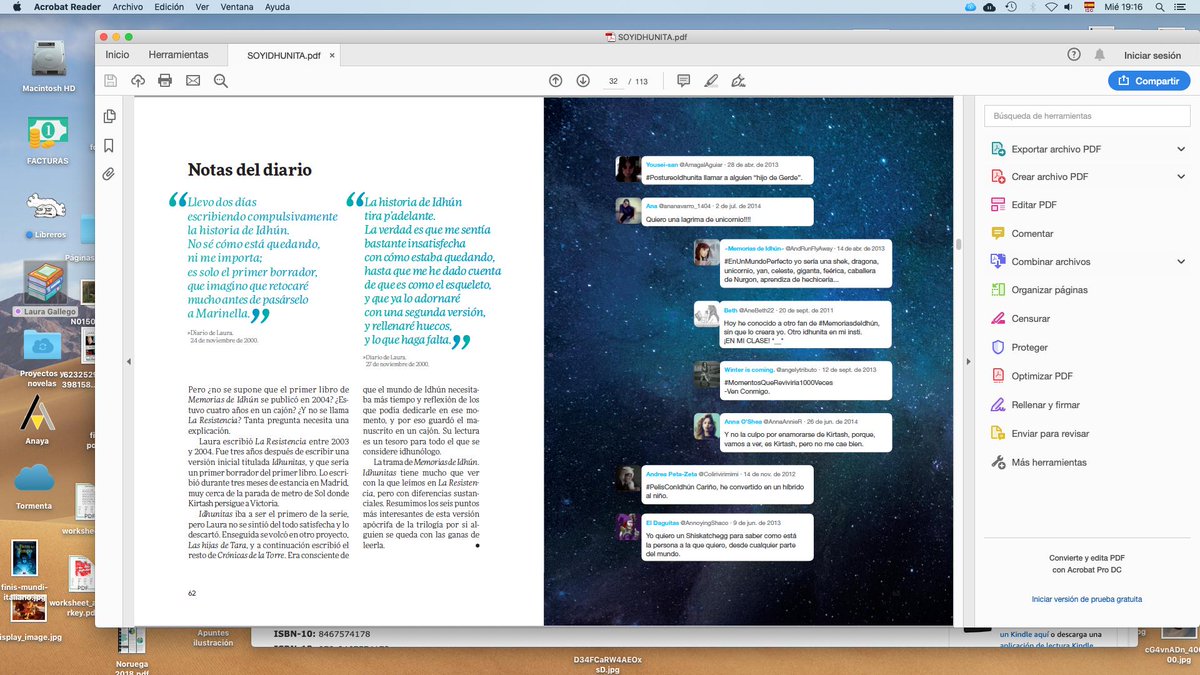Click the cloud upload toolbar icon

[138, 81]
